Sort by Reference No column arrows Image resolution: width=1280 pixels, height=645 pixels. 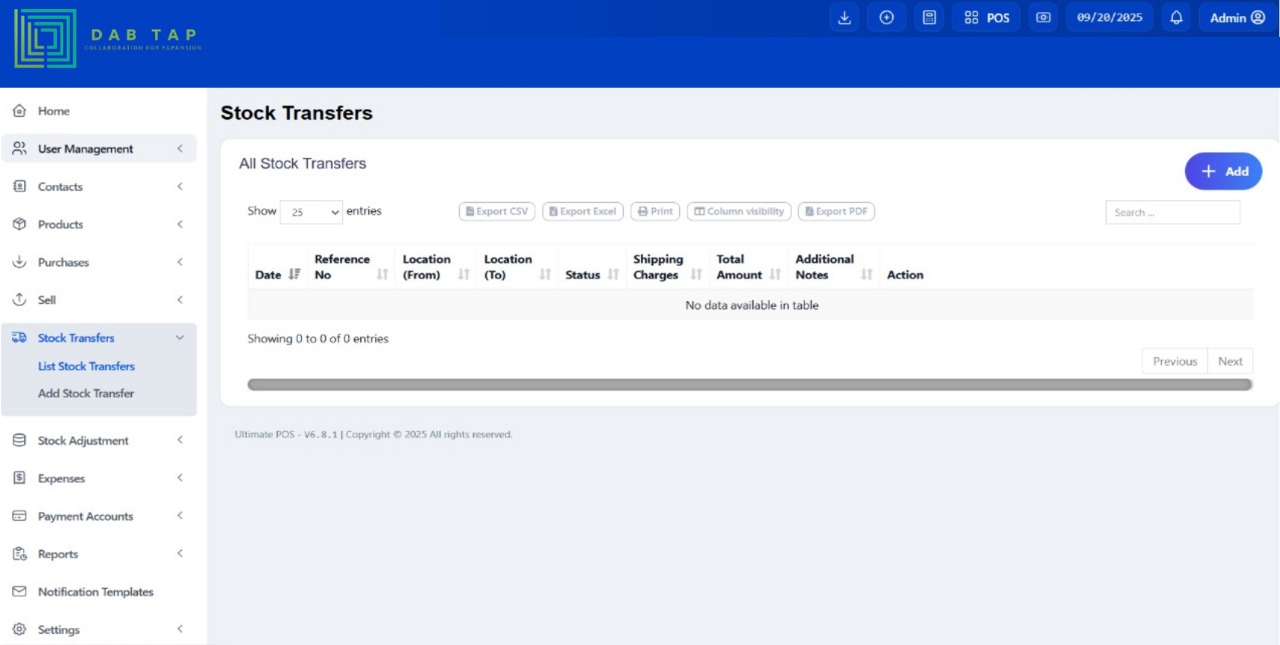pyautogui.click(x=382, y=275)
